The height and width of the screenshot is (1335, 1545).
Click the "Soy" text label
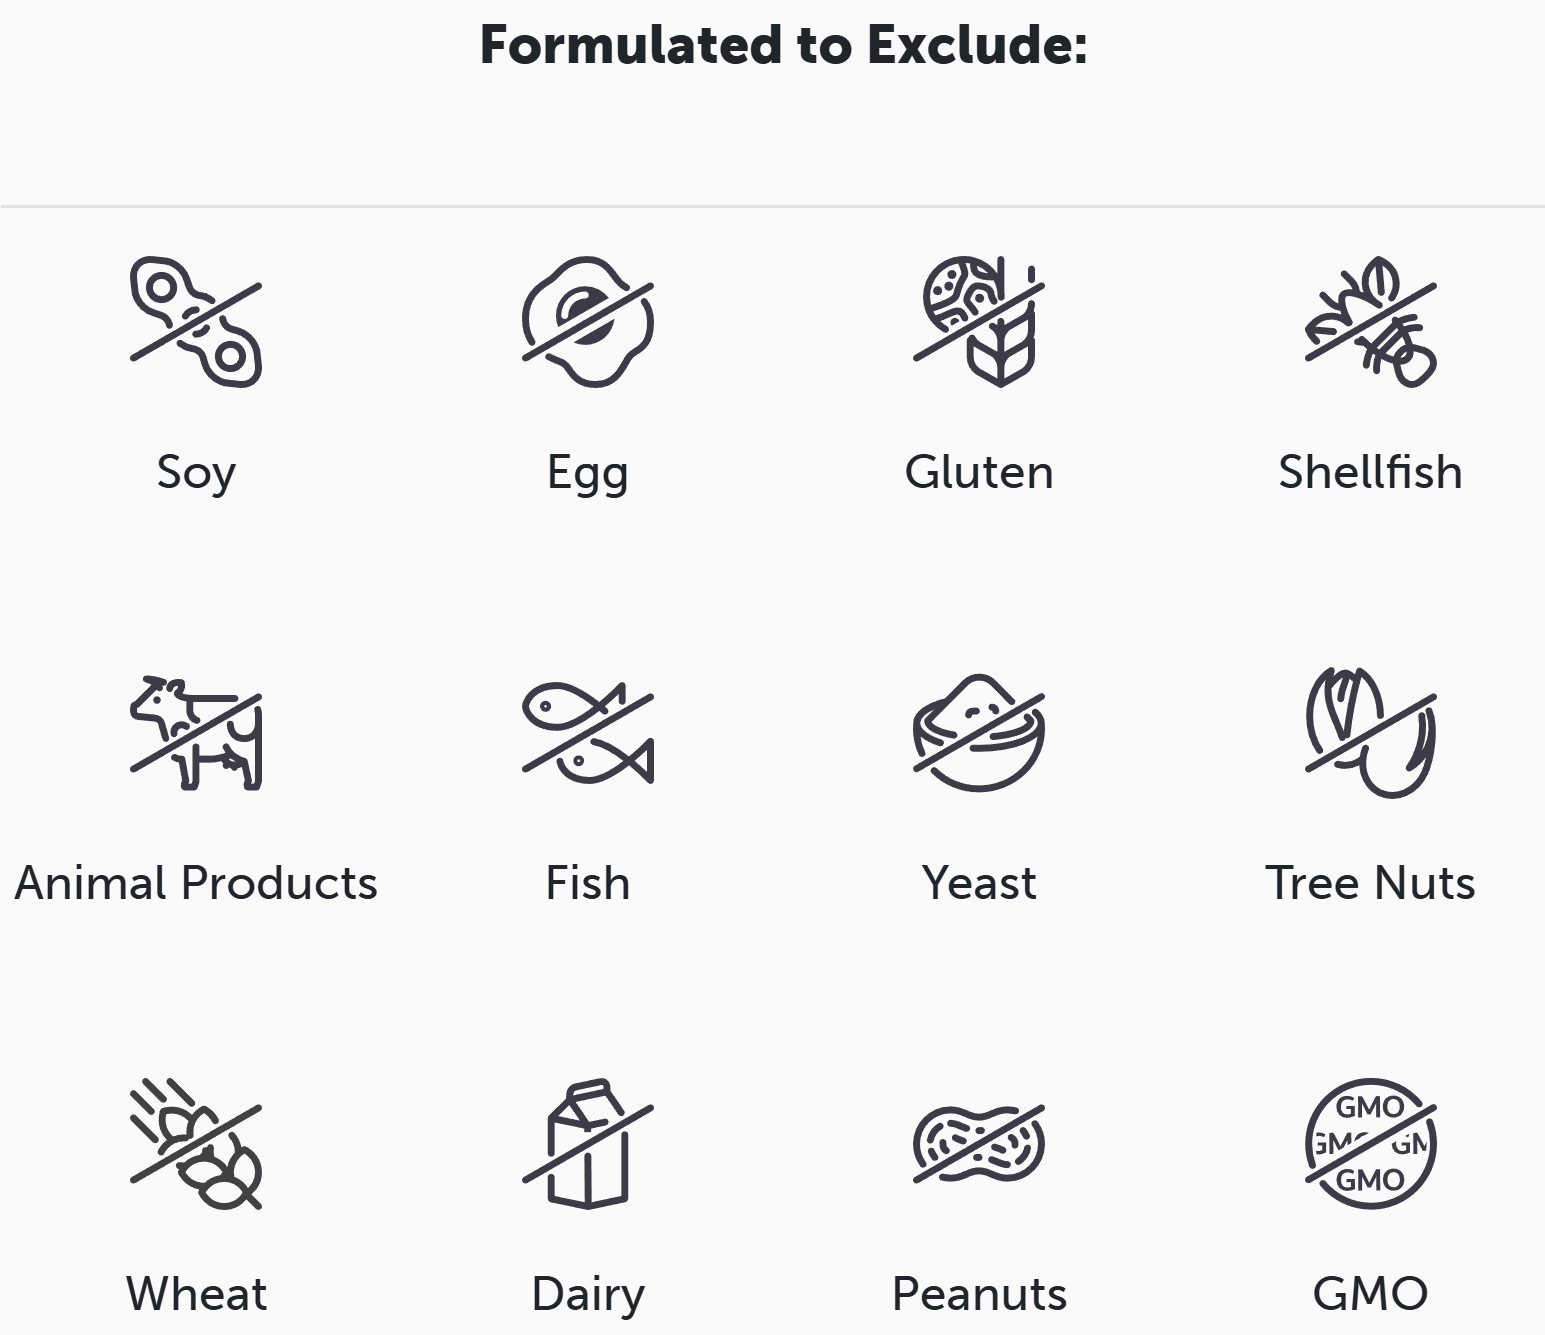[x=196, y=472]
